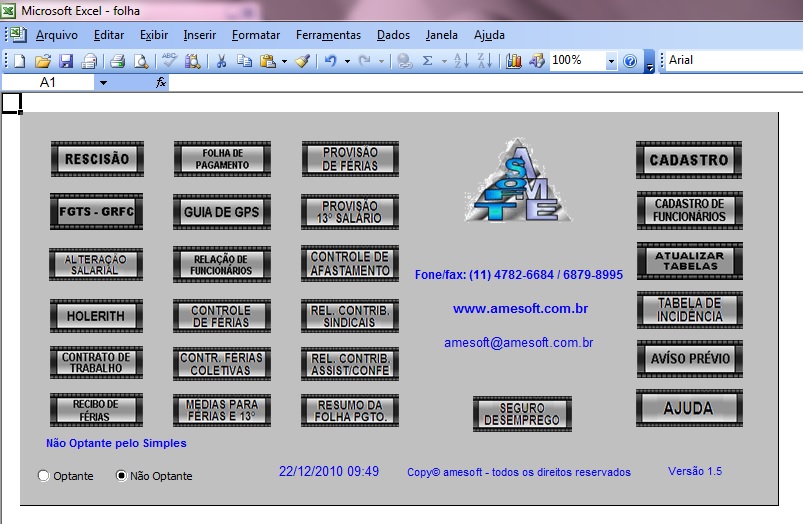Select the Optante radio button
Viewport: 804px width, 524px height.
[43, 476]
